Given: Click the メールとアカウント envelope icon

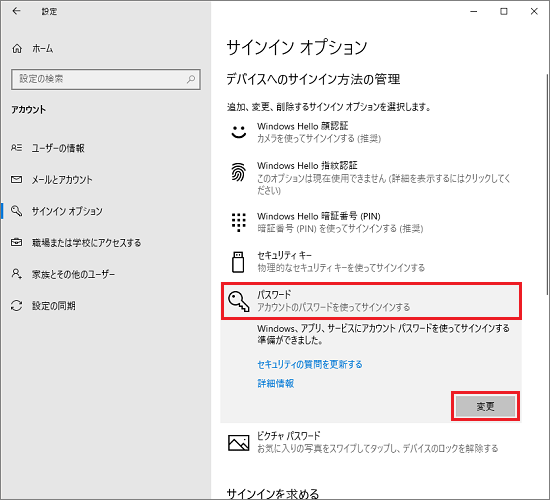Looking at the screenshot, I should click(16, 179).
